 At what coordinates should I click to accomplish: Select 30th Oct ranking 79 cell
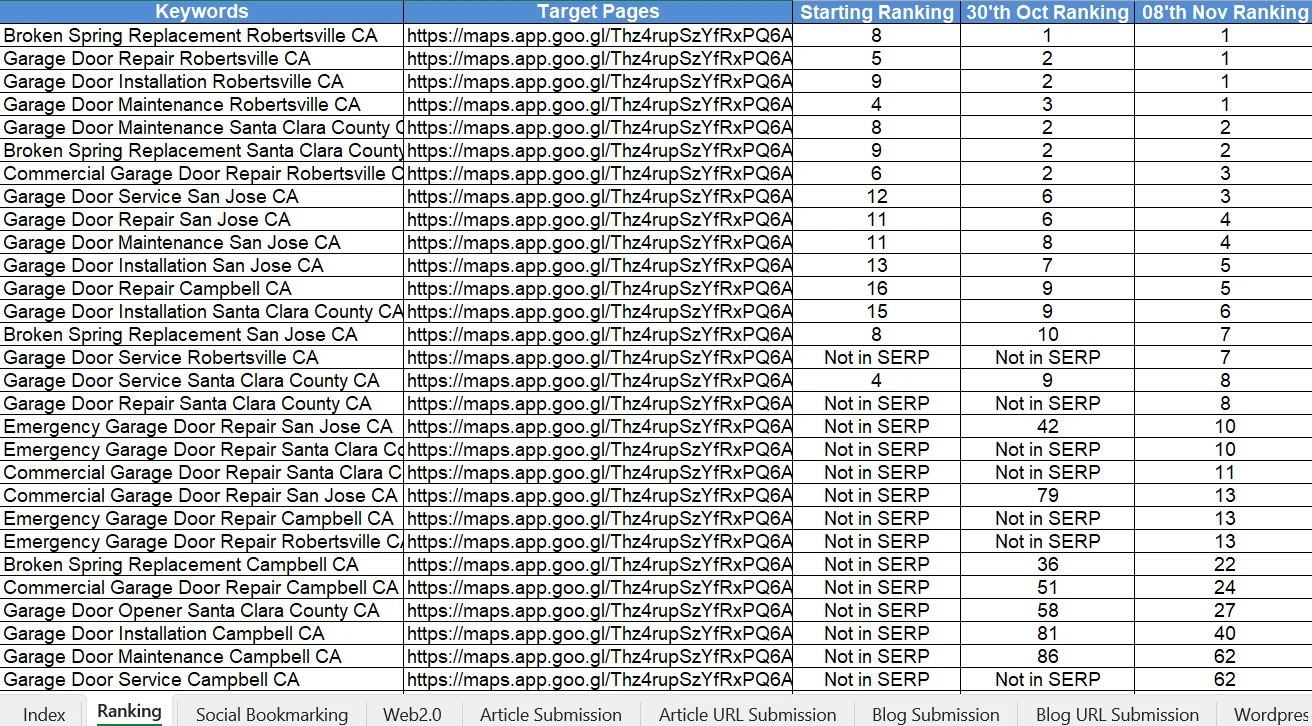point(1047,495)
